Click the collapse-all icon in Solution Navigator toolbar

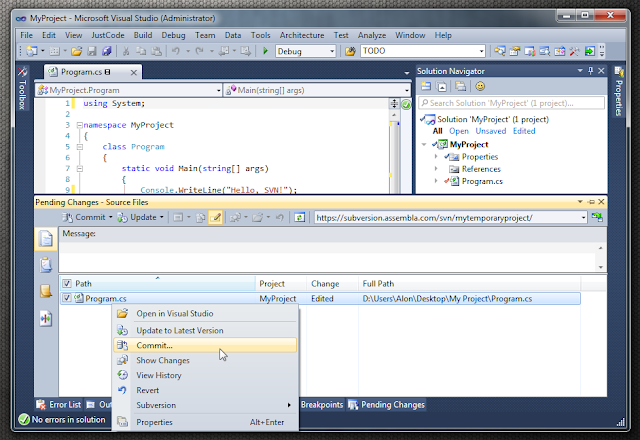tap(442, 86)
